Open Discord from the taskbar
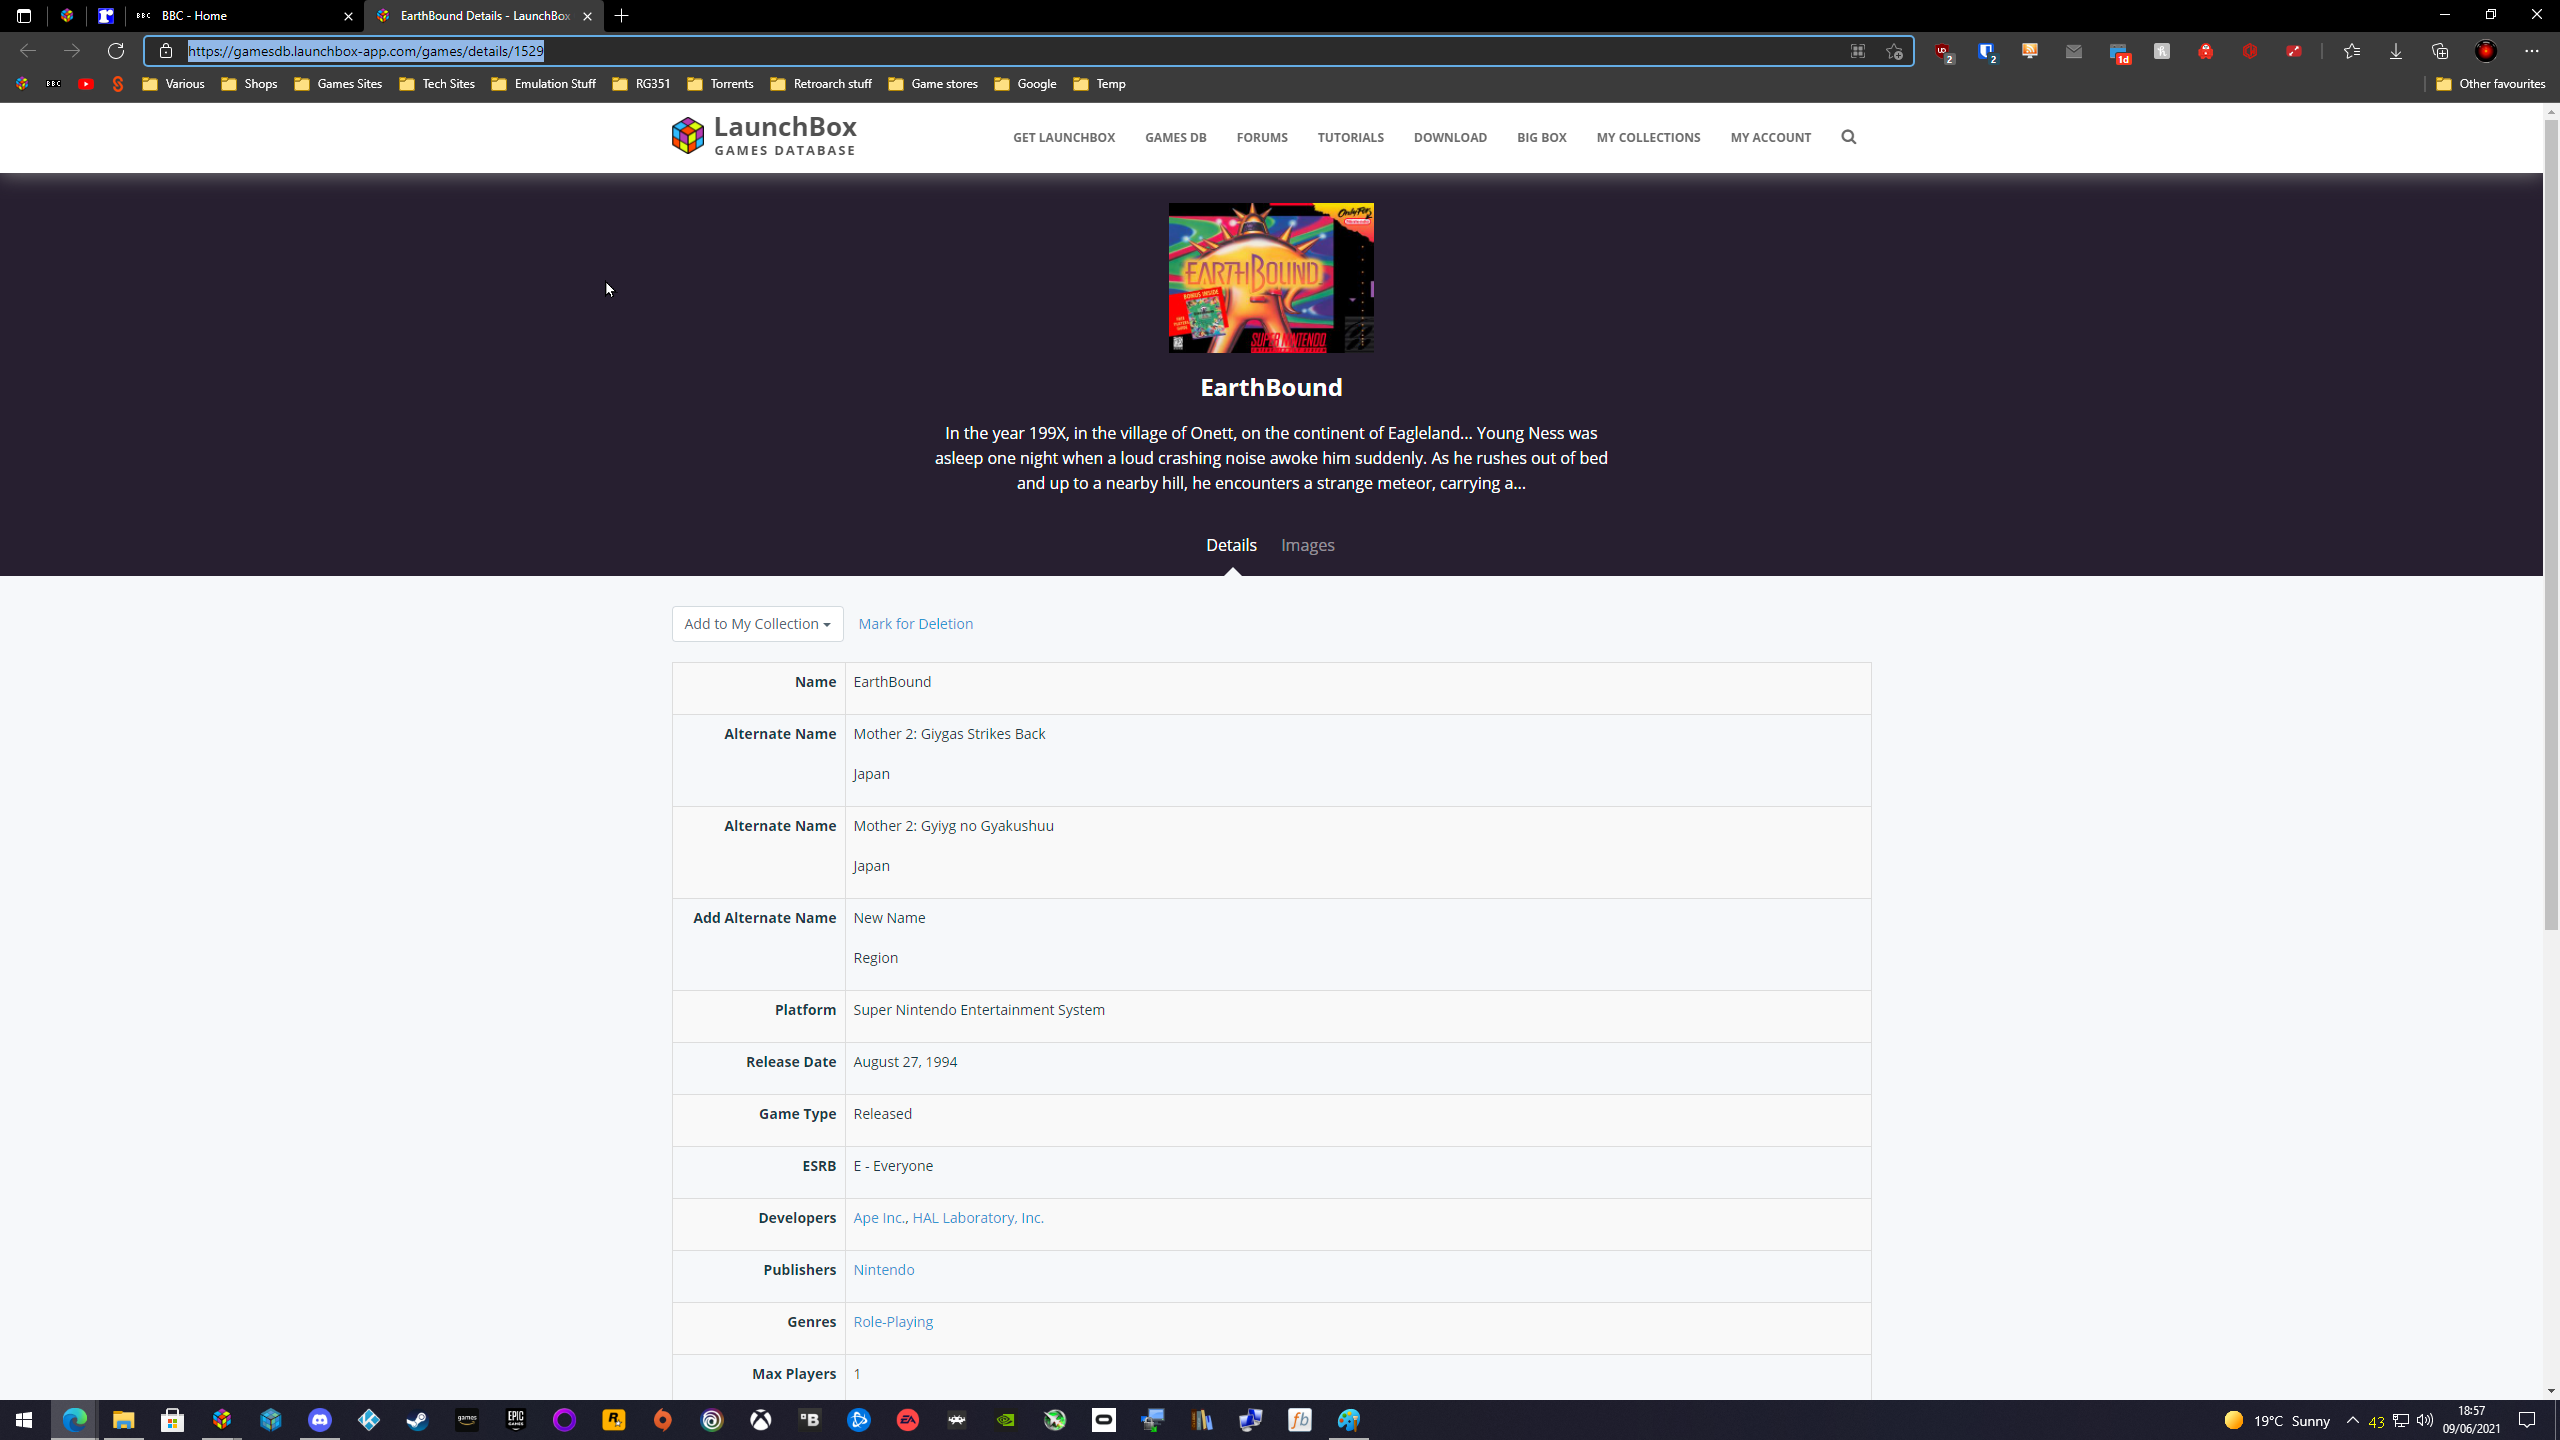Image resolution: width=2560 pixels, height=1440 pixels. [320, 1420]
